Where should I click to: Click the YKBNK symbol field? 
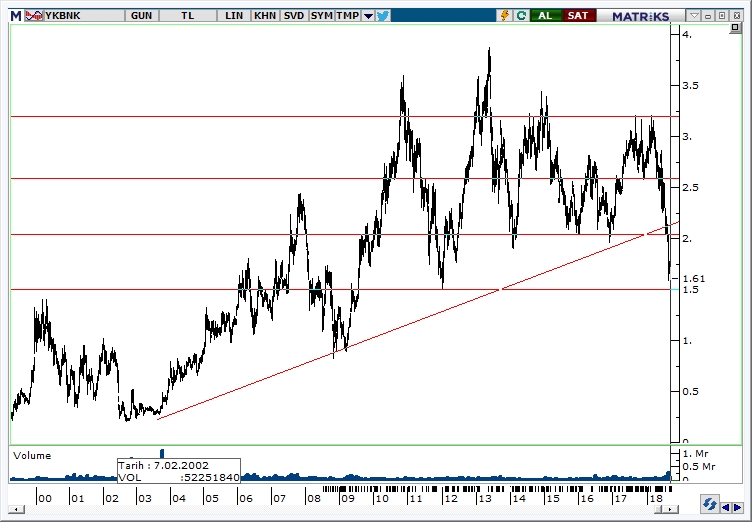(x=83, y=16)
